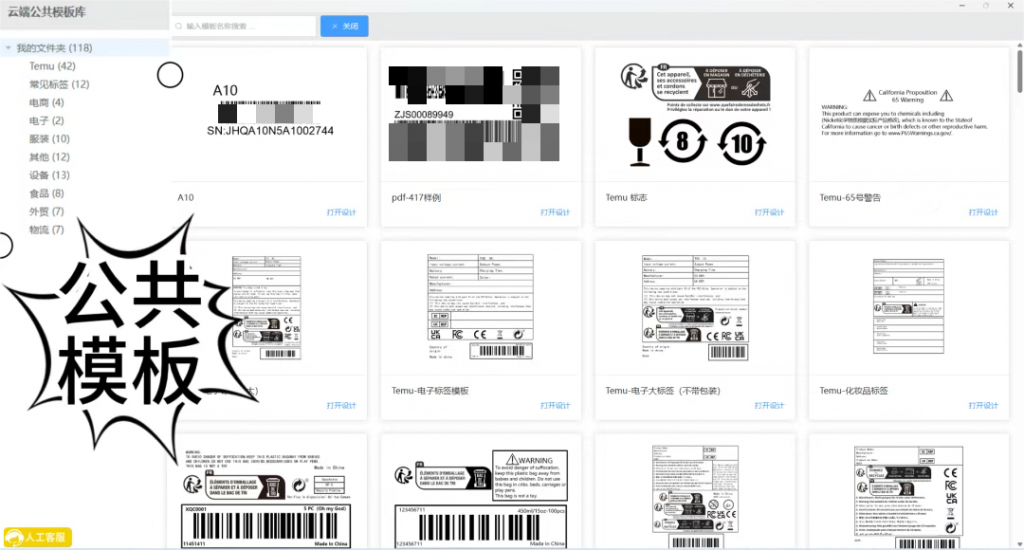Click the blue 关闭 button
The width and height of the screenshot is (1024, 550).
344,26
